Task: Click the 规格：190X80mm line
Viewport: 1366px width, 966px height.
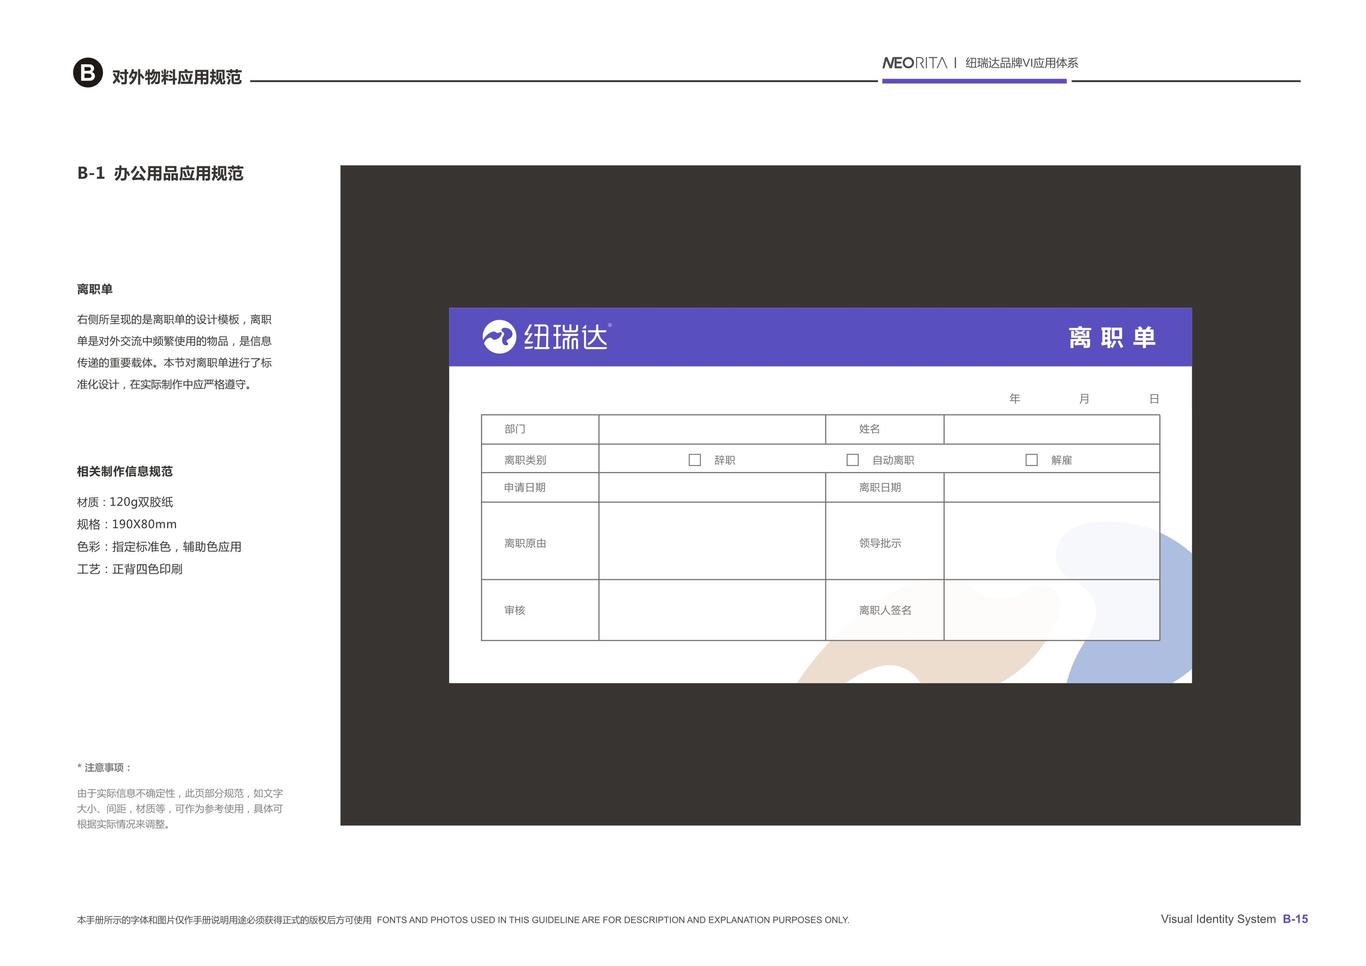Action: click(x=127, y=524)
